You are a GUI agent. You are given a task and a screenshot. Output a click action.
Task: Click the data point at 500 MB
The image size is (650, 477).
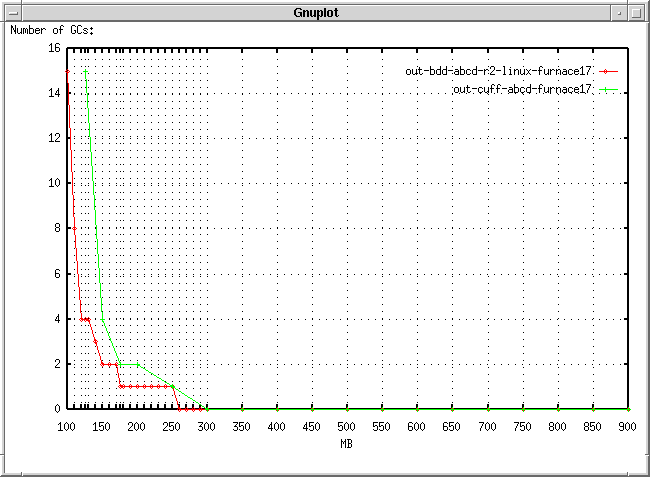[347, 409]
